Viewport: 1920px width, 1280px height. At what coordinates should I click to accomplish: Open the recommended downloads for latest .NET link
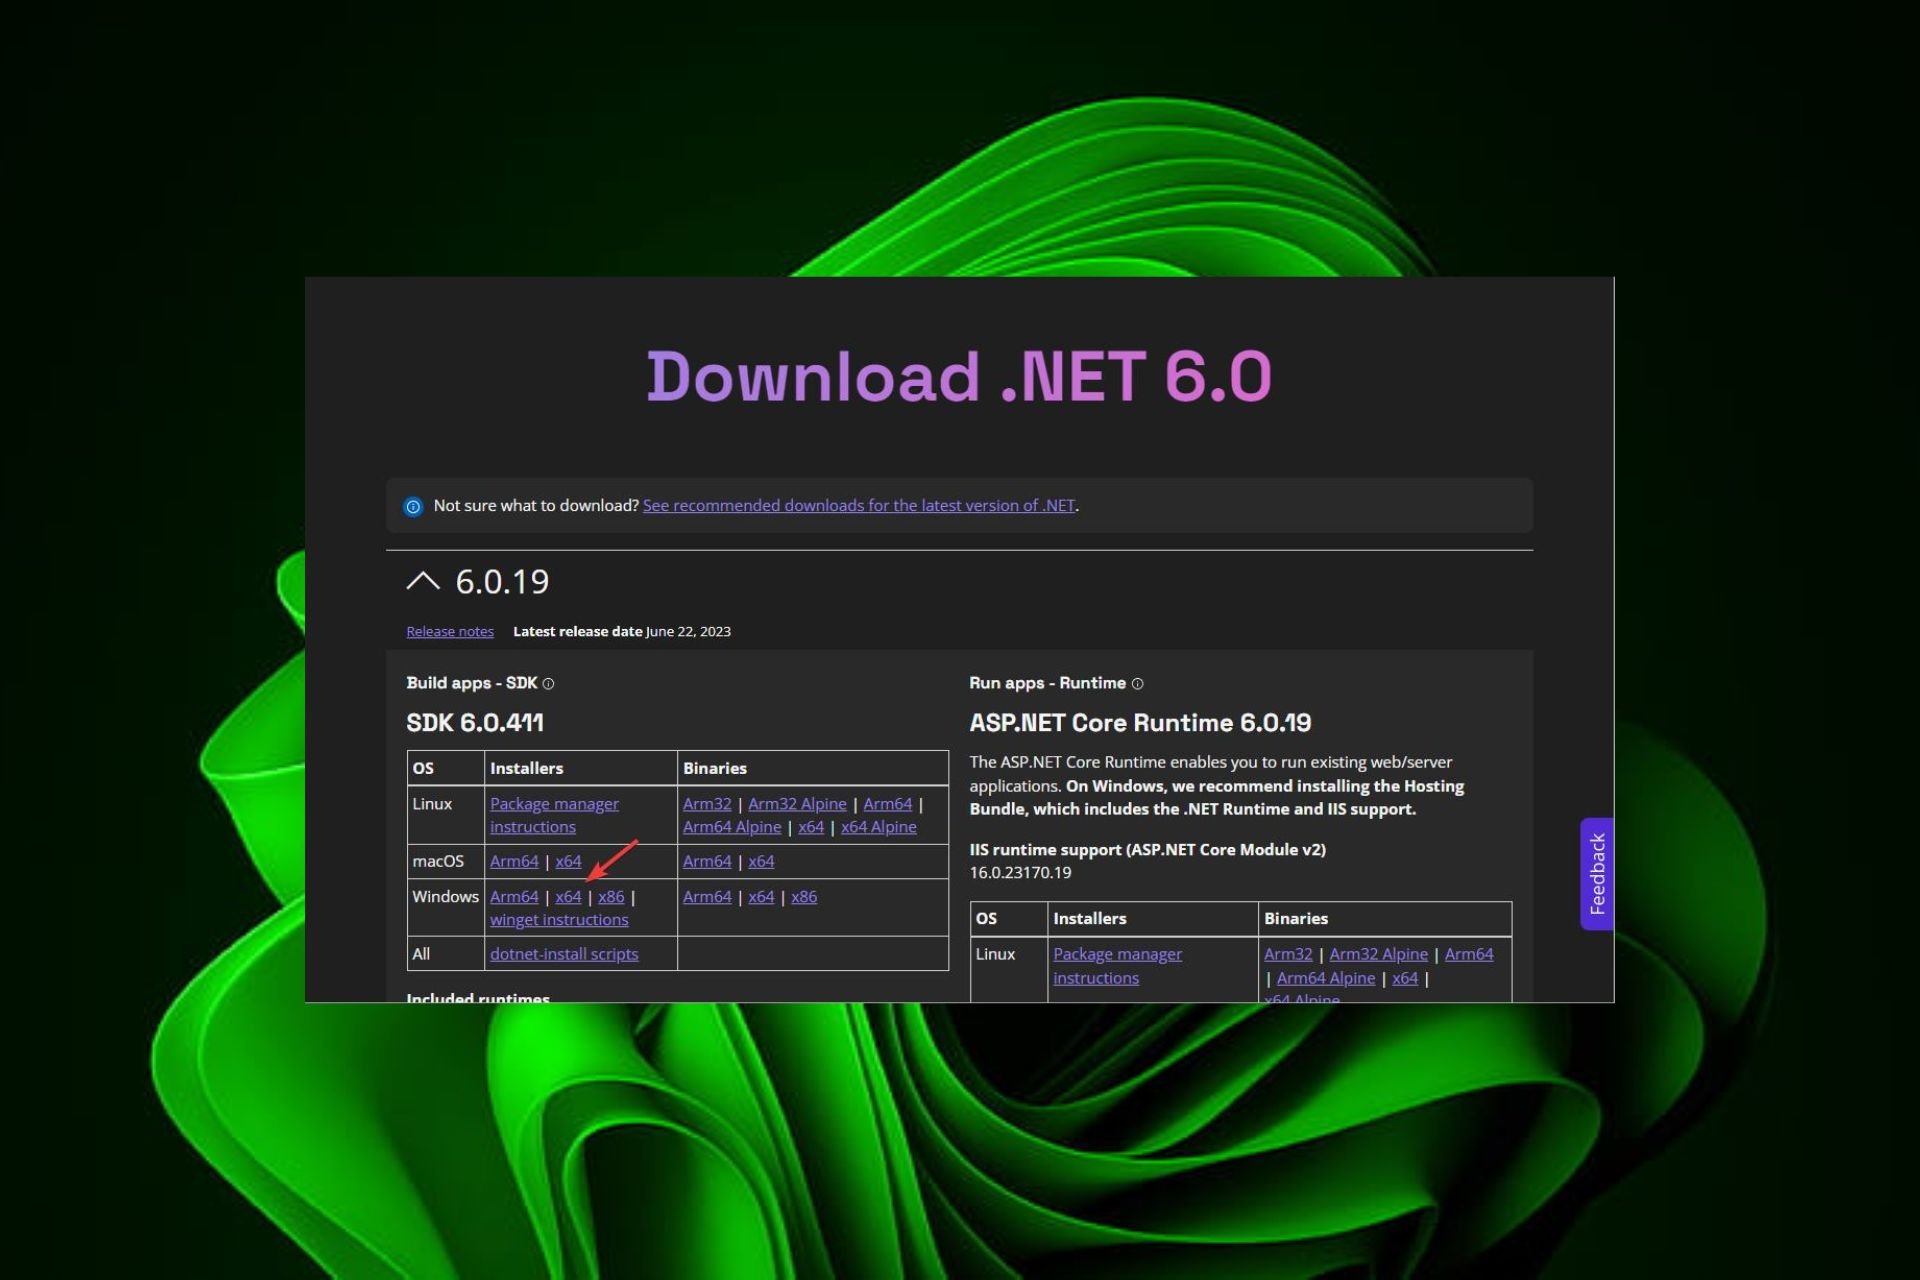point(859,506)
